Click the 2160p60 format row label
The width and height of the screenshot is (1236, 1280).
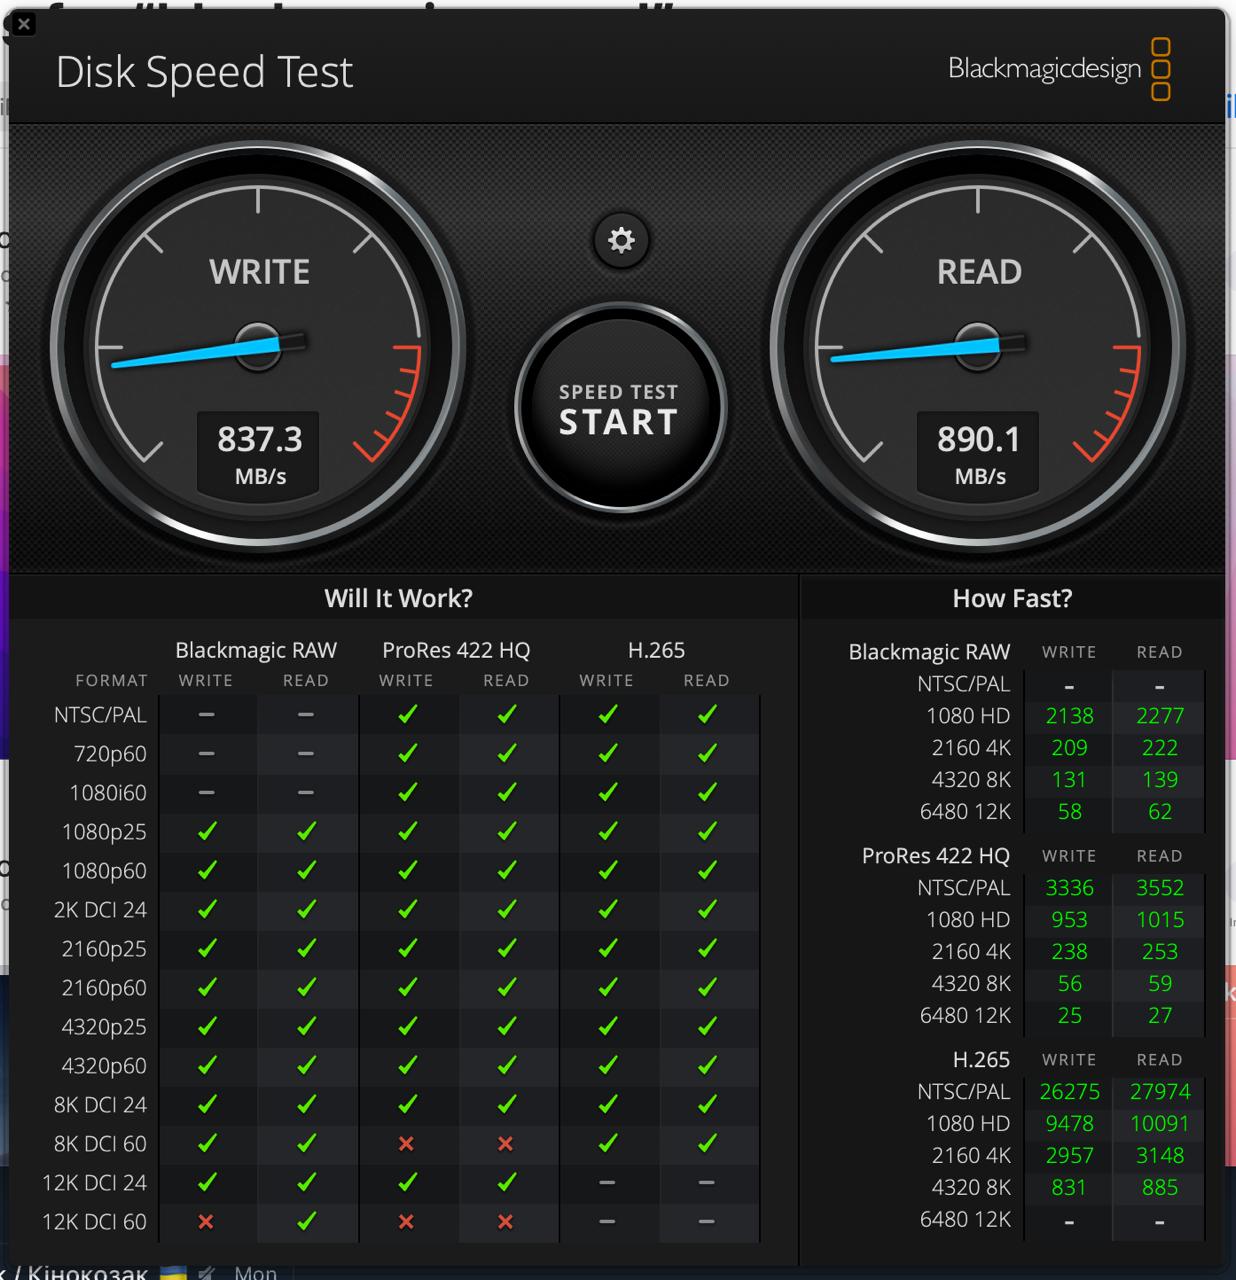104,988
